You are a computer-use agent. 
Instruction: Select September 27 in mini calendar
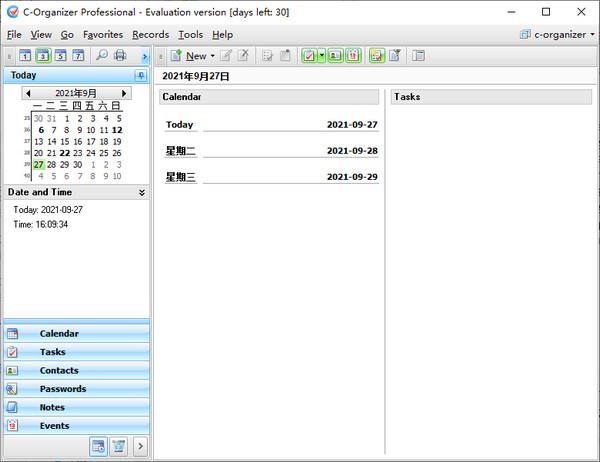pos(39,165)
